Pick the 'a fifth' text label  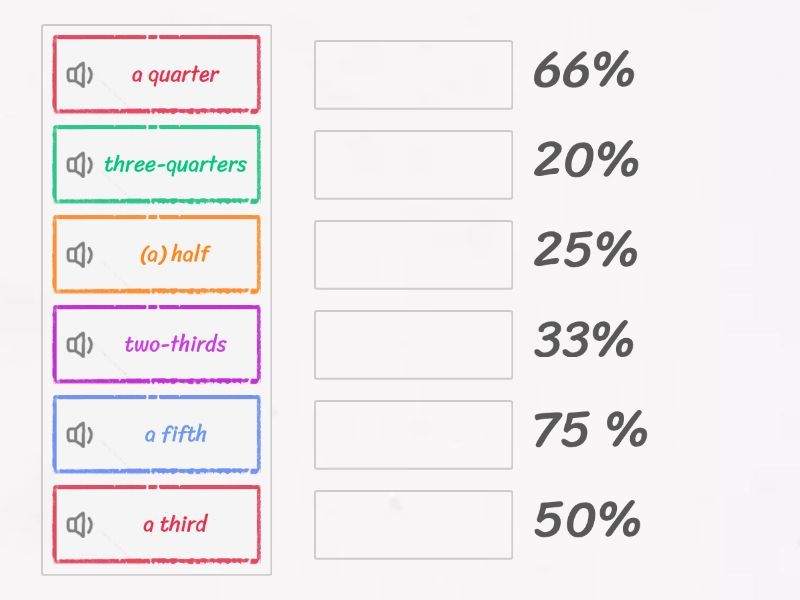pyautogui.click(x=175, y=435)
